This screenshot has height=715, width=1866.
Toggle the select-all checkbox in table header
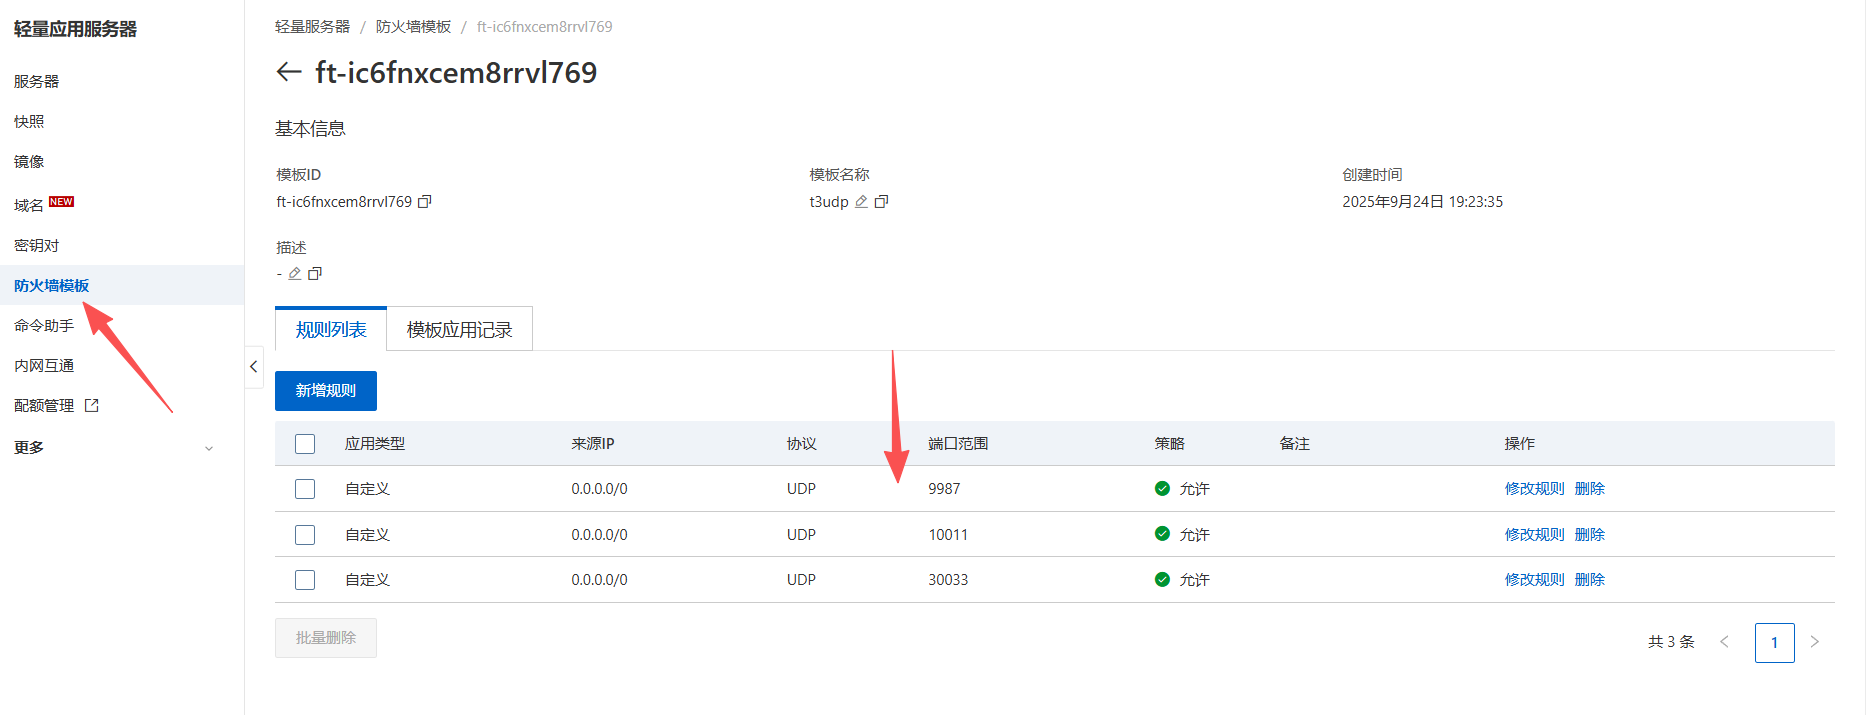tap(305, 444)
